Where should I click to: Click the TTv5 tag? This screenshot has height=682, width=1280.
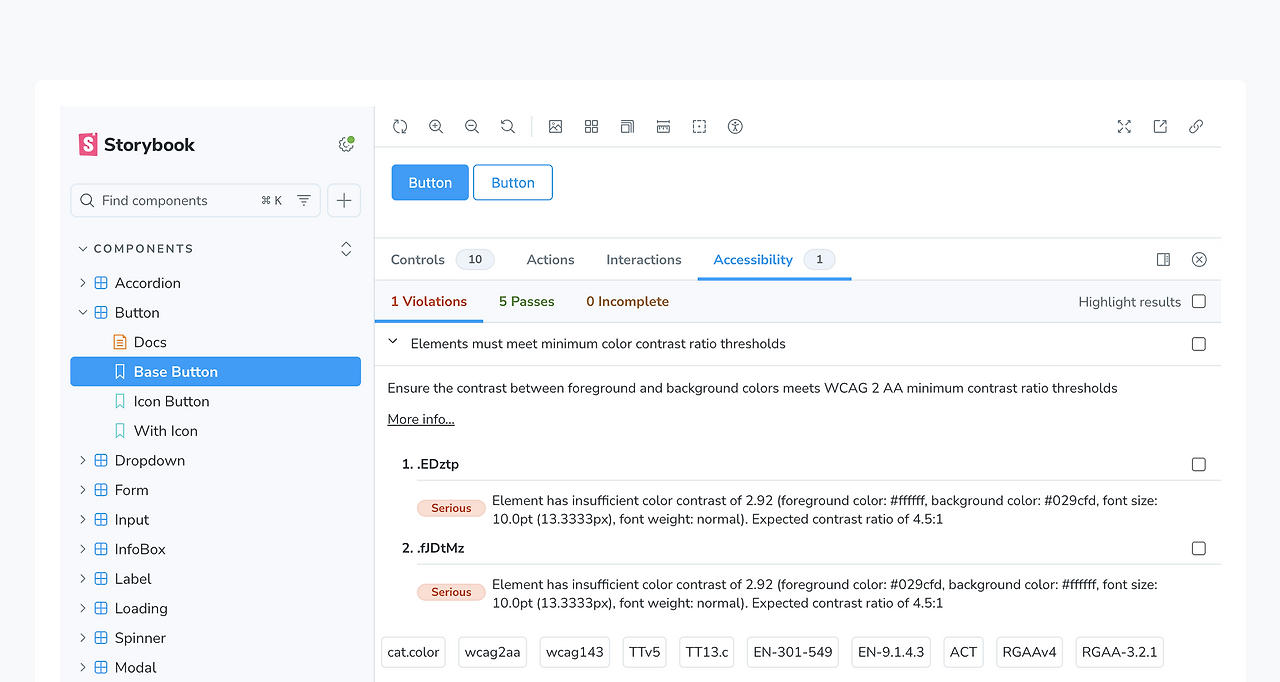644,652
